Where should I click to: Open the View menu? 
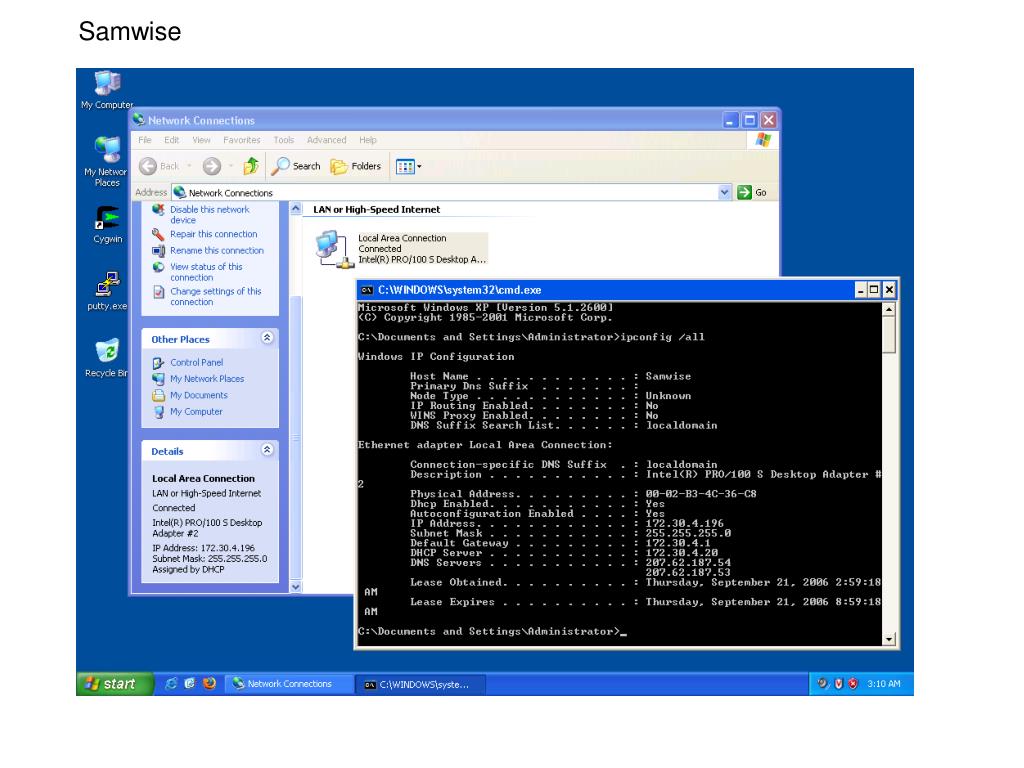[201, 140]
